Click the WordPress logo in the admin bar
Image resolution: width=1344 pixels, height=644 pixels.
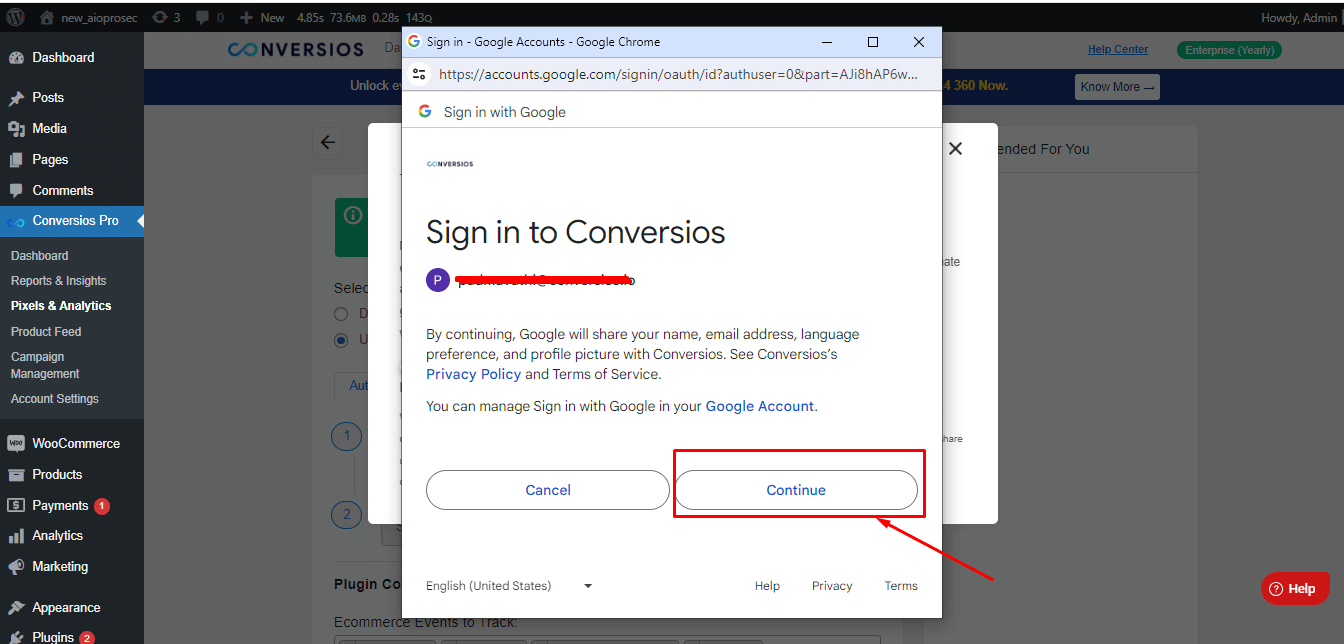click(16, 17)
